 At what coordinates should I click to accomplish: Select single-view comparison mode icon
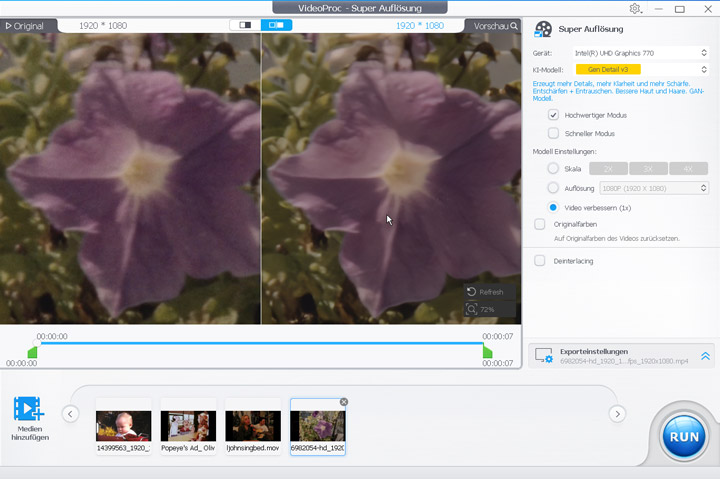245,25
